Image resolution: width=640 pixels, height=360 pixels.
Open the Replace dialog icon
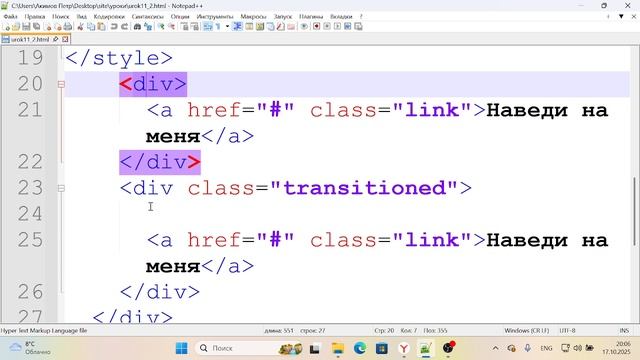[148, 27]
